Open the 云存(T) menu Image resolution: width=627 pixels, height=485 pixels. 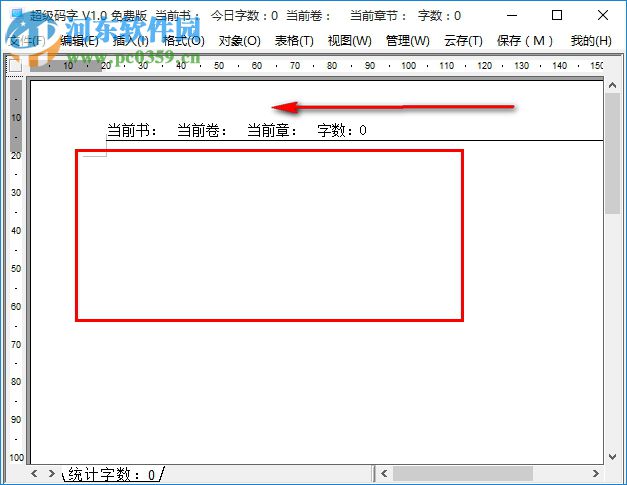[x=463, y=41]
